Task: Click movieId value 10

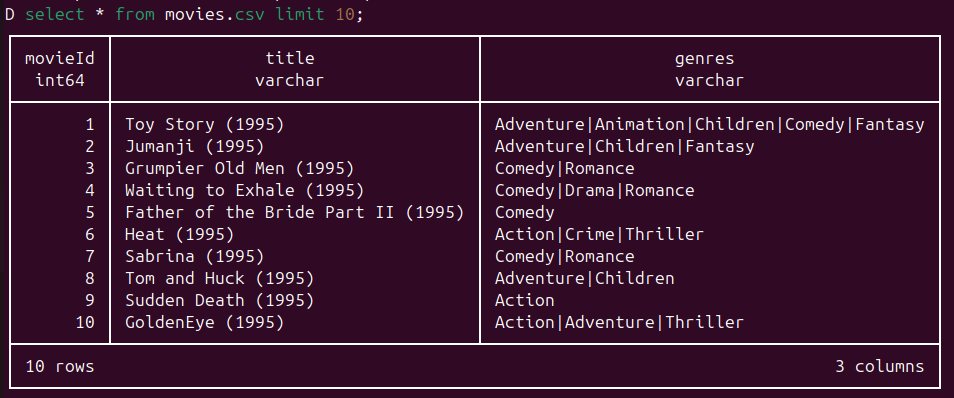Action: point(85,322)
